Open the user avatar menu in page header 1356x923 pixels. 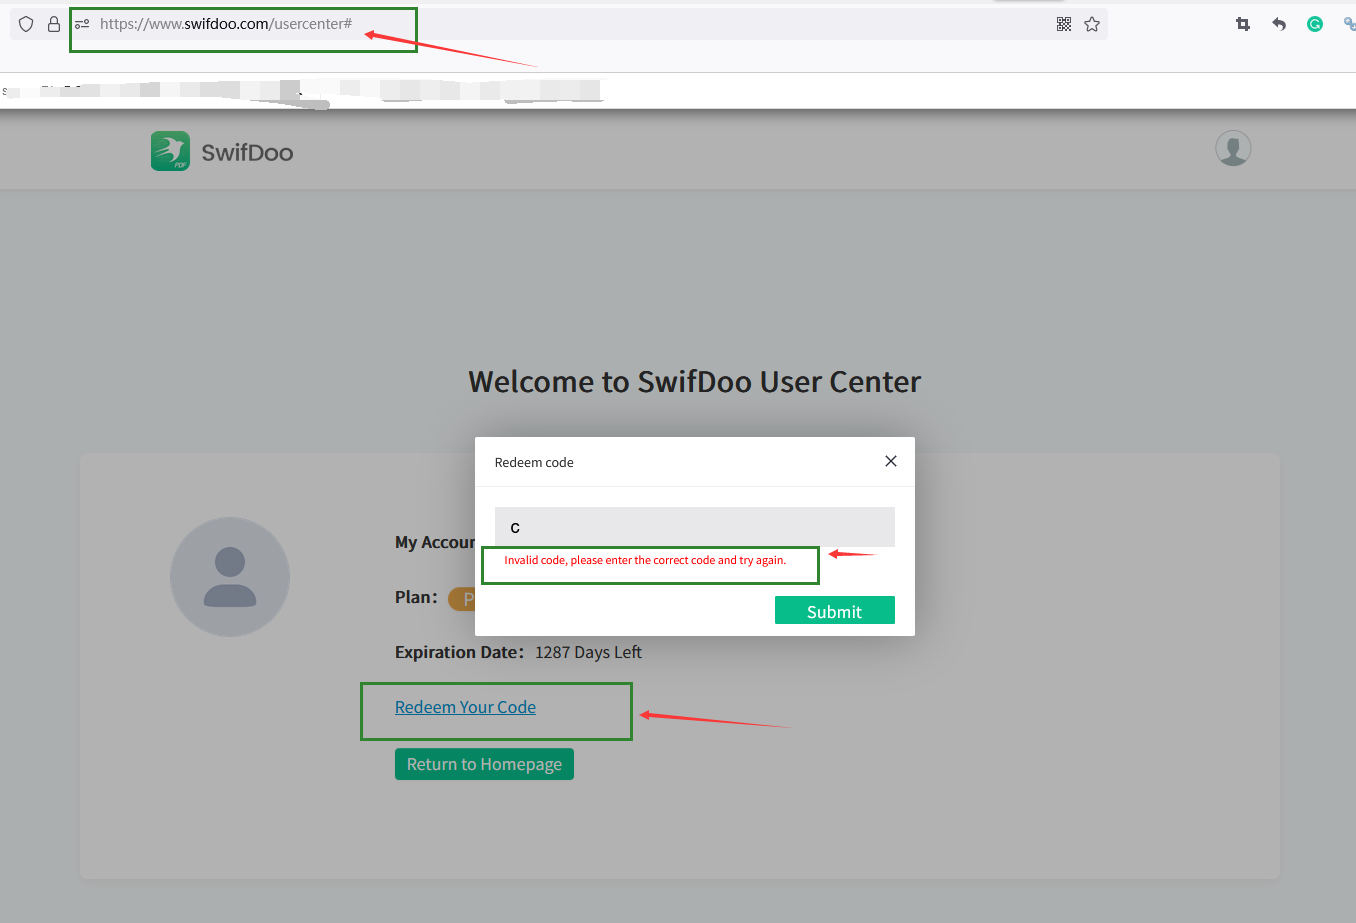[x=1233, y=148]
